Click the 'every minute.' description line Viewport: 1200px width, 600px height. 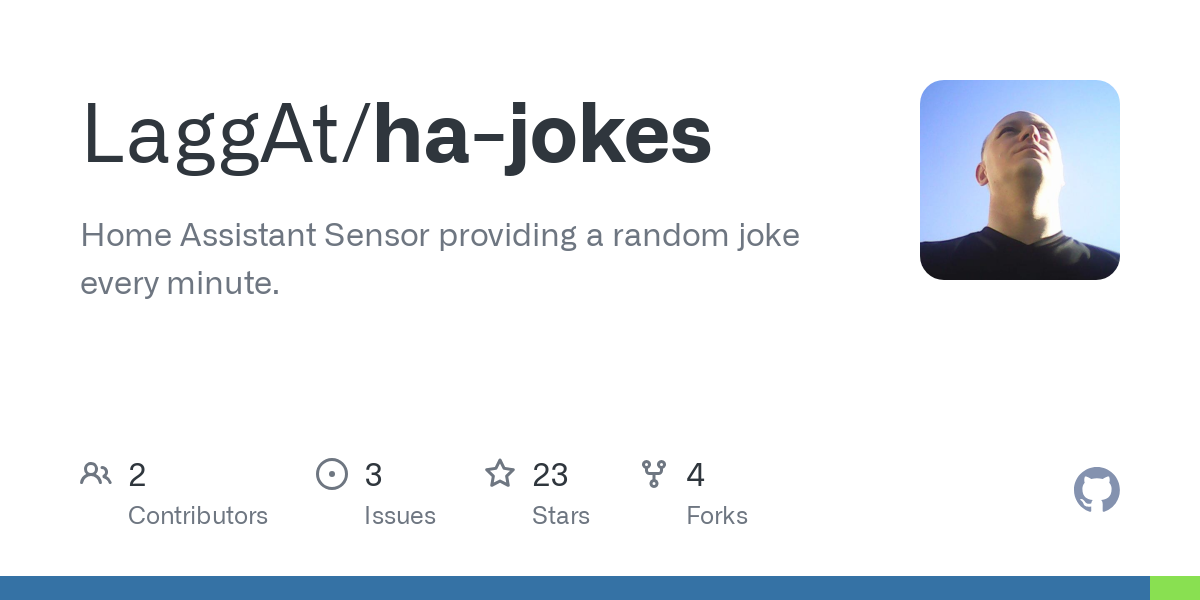click(180, 284)
